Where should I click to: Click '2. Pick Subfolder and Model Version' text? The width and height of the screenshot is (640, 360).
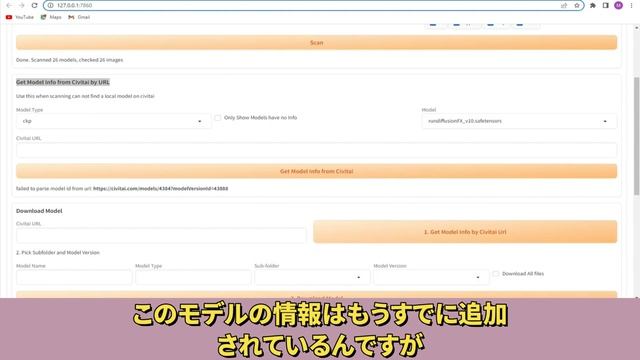point(58,253)
